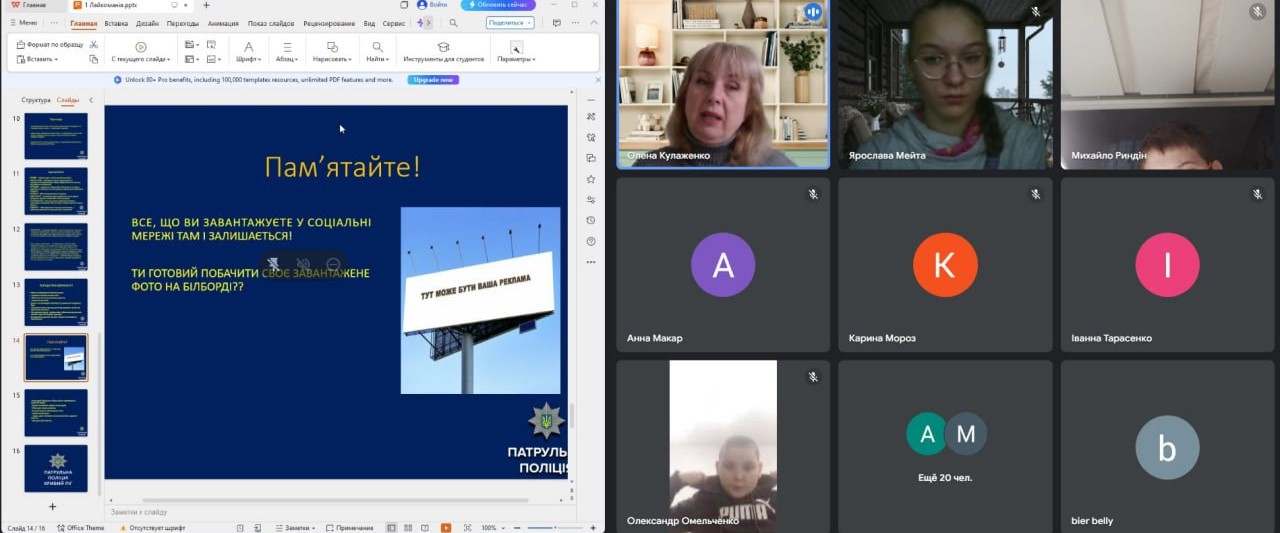
Task: Open Student Tools (Инструменты для студентов)
Action: pos(443,52)
